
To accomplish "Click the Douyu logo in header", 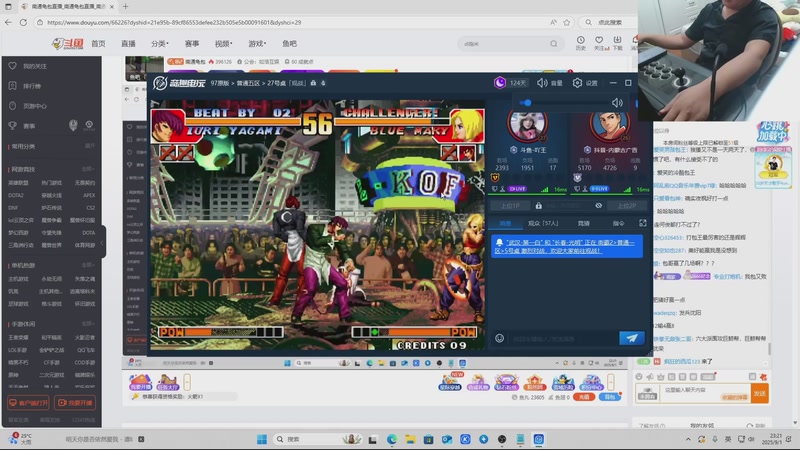I will (x=67, y=44).
